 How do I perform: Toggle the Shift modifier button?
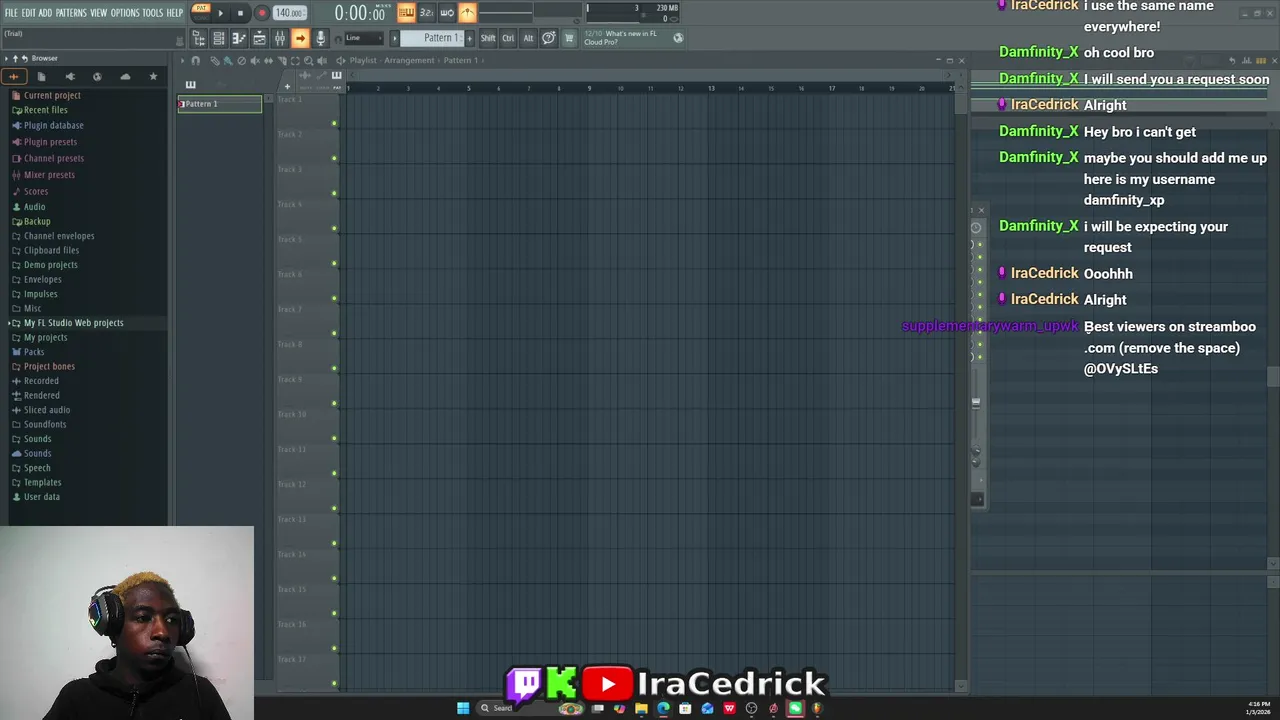point(488,38)
